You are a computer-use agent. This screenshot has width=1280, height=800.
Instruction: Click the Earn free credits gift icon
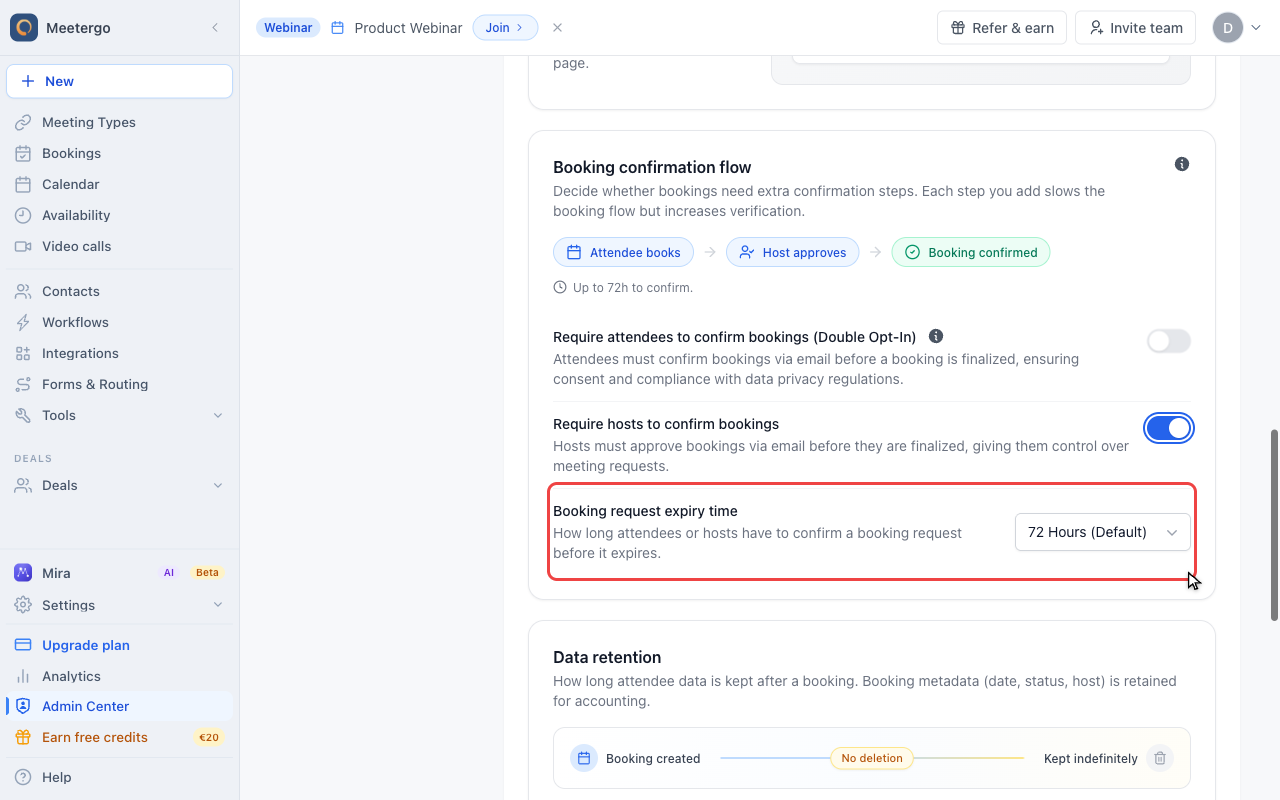pos(23,737)
